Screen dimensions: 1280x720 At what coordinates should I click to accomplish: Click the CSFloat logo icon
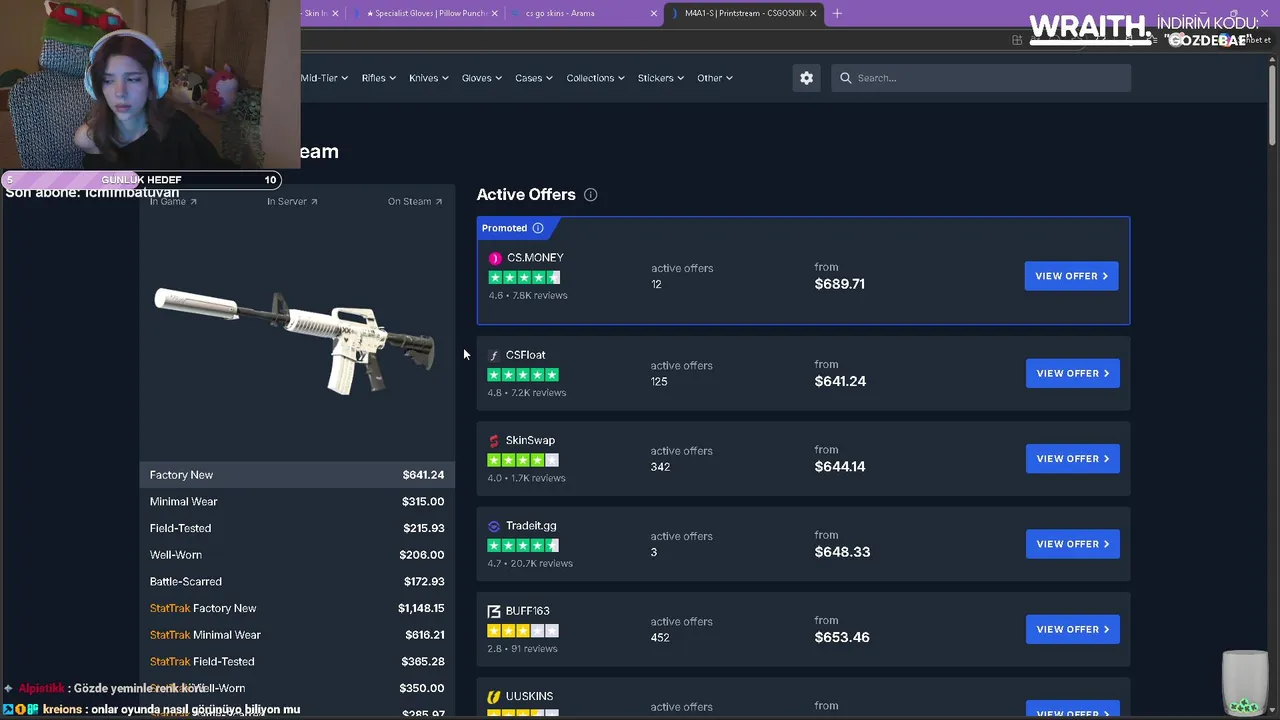[x=494, y=355]
